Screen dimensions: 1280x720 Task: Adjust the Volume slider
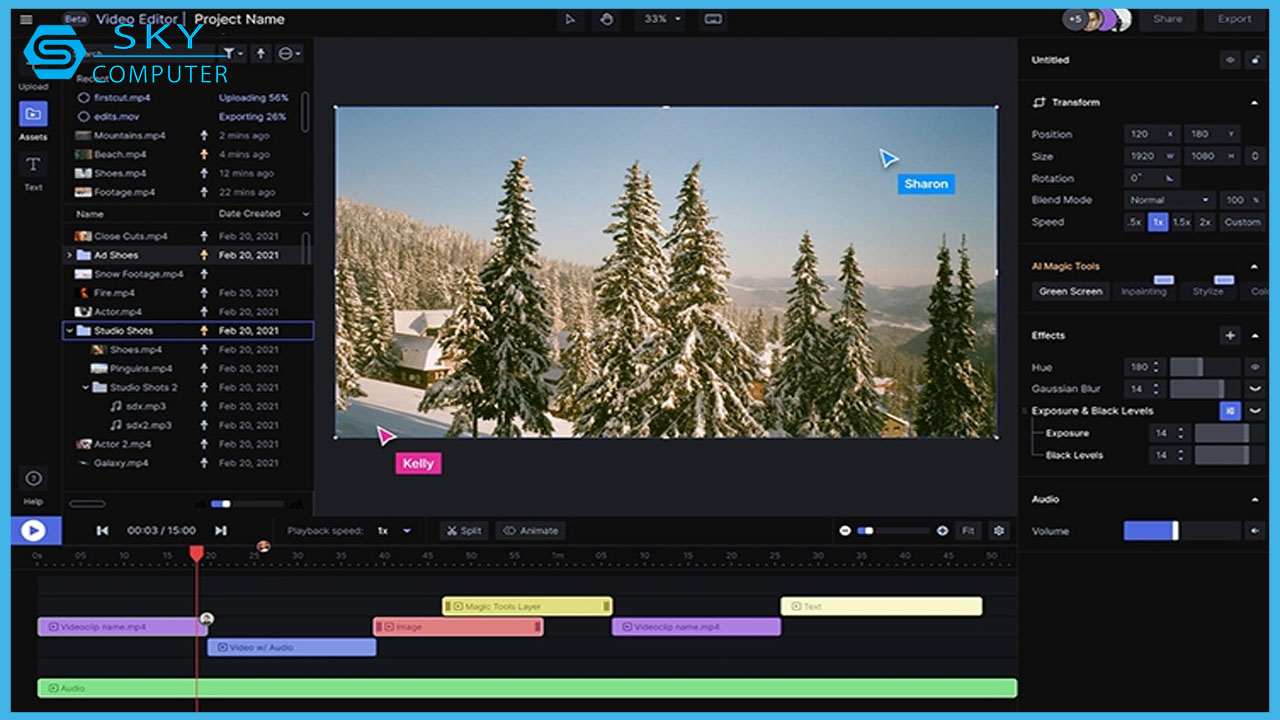pyautogui.click(x=1176, y=531)
